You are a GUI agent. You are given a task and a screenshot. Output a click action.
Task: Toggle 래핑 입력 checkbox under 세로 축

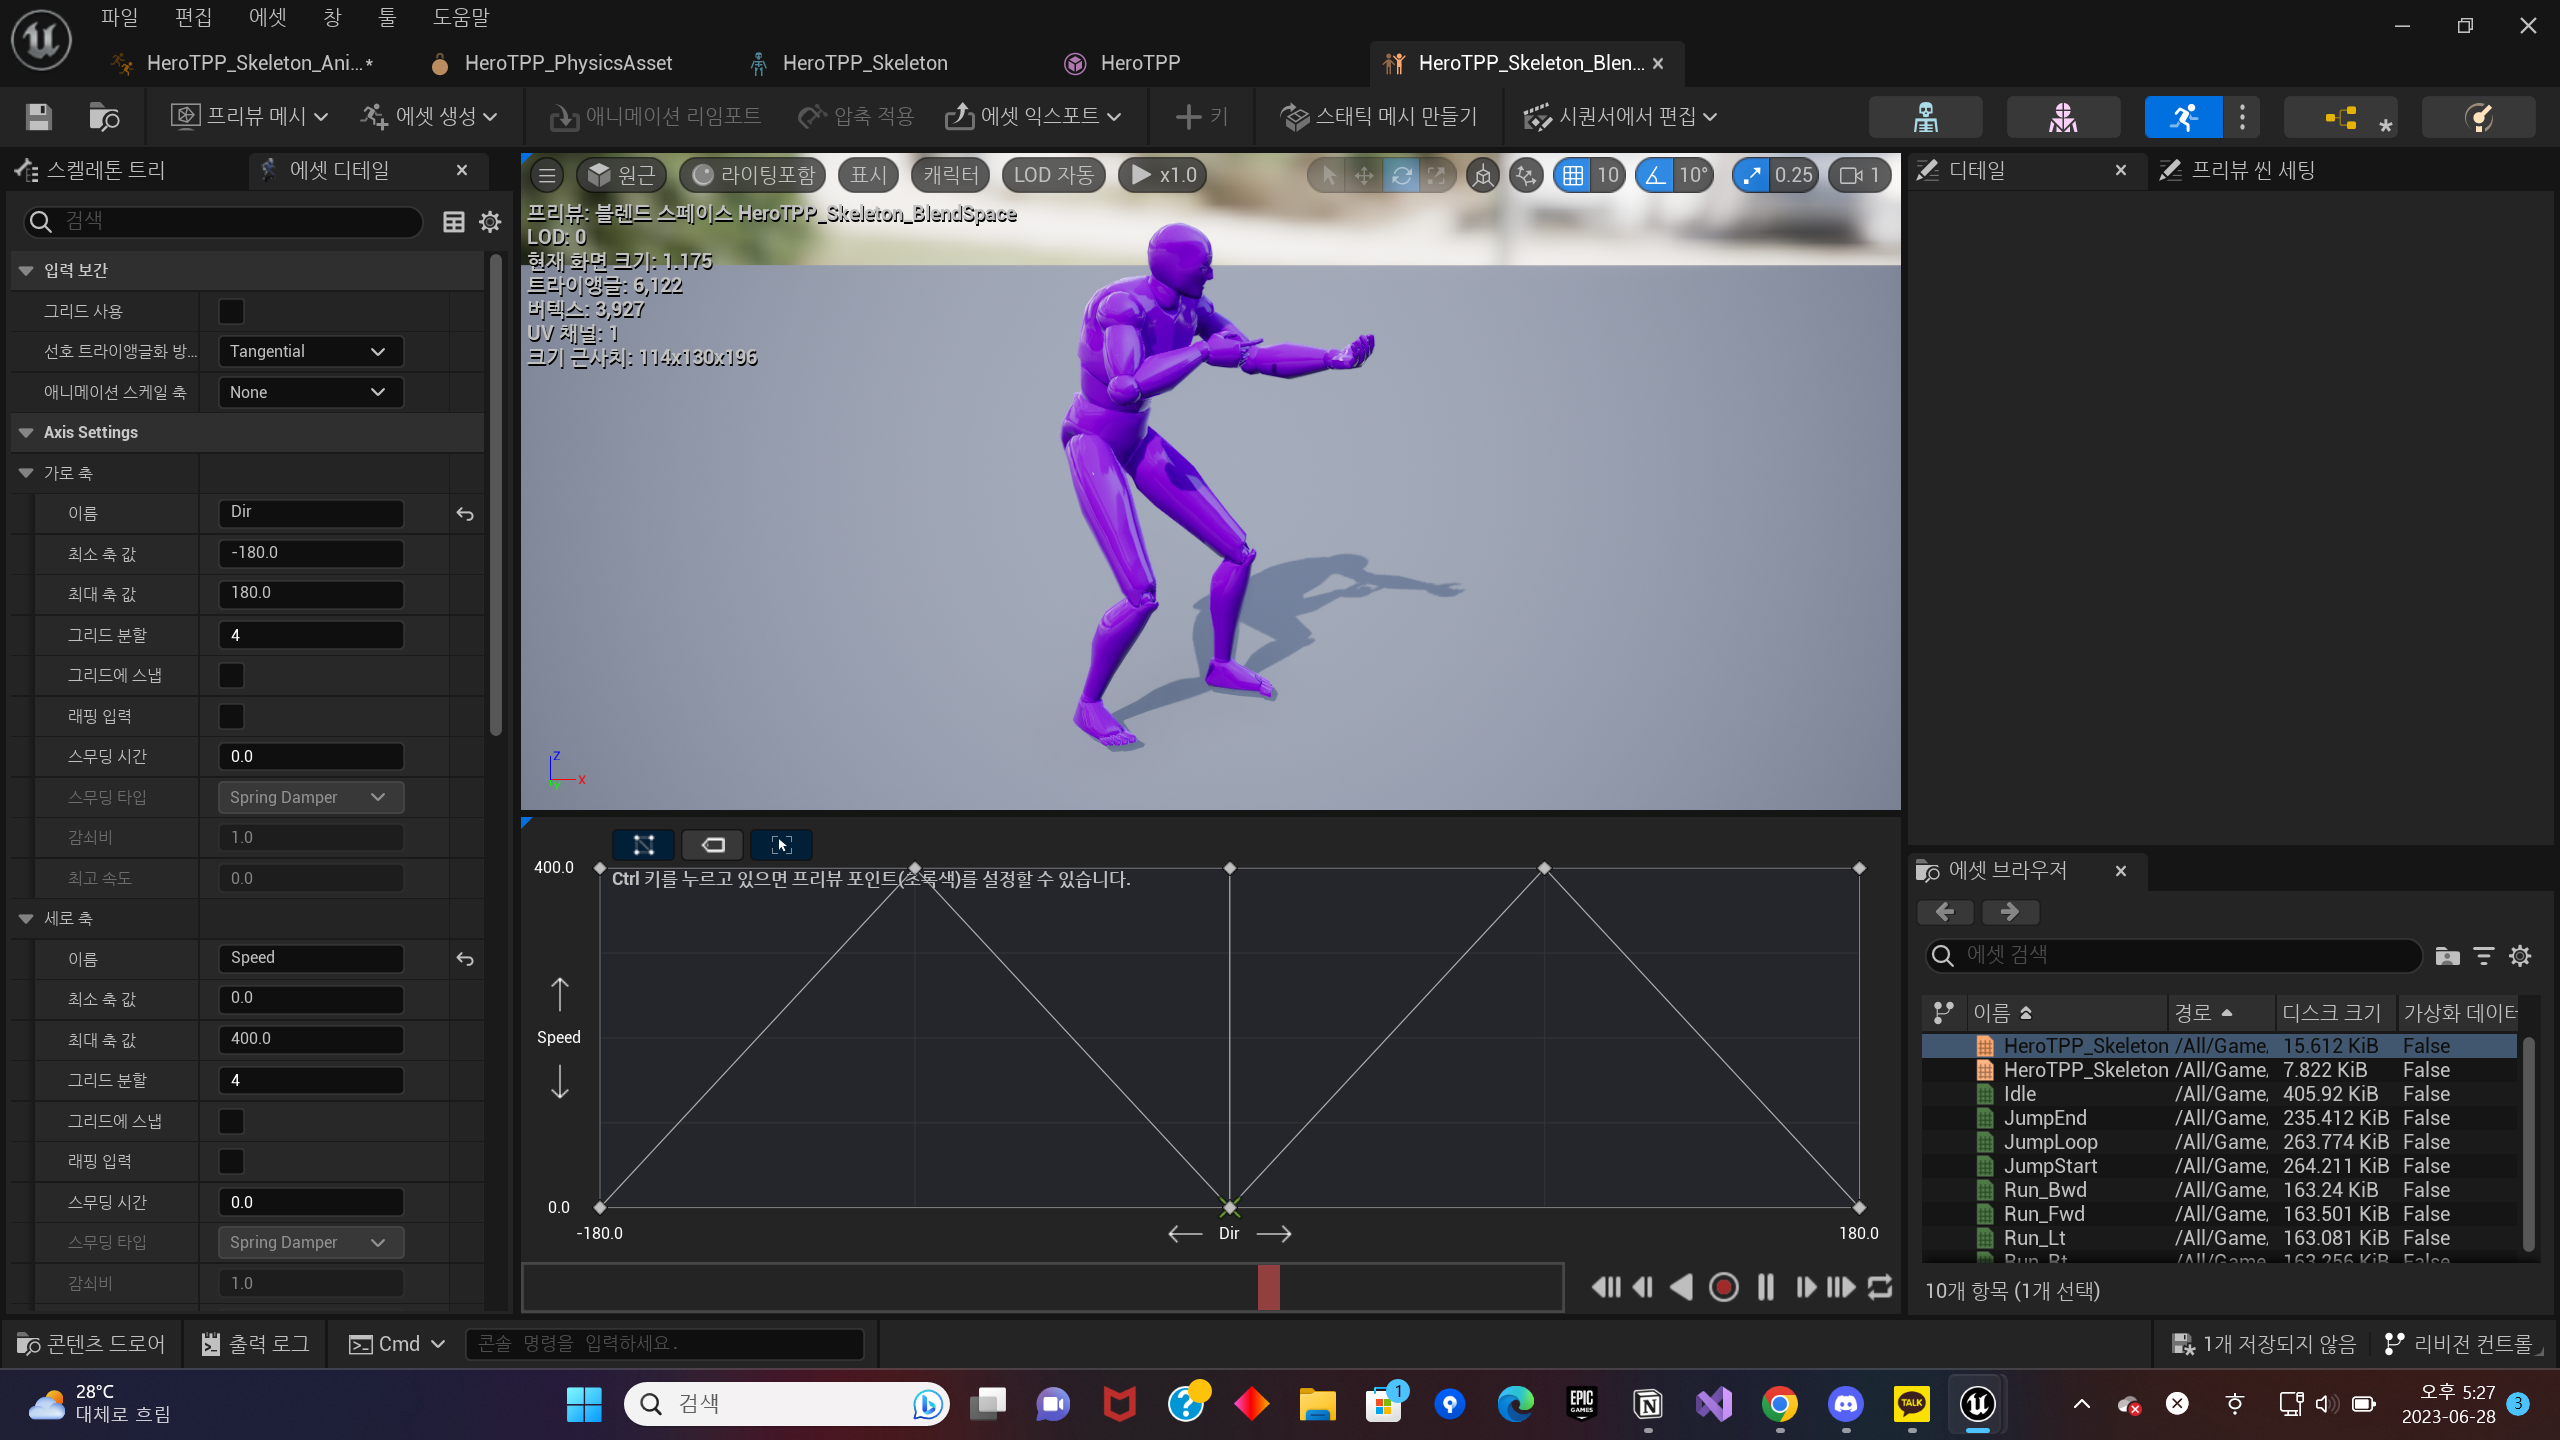click(231, 1162)
